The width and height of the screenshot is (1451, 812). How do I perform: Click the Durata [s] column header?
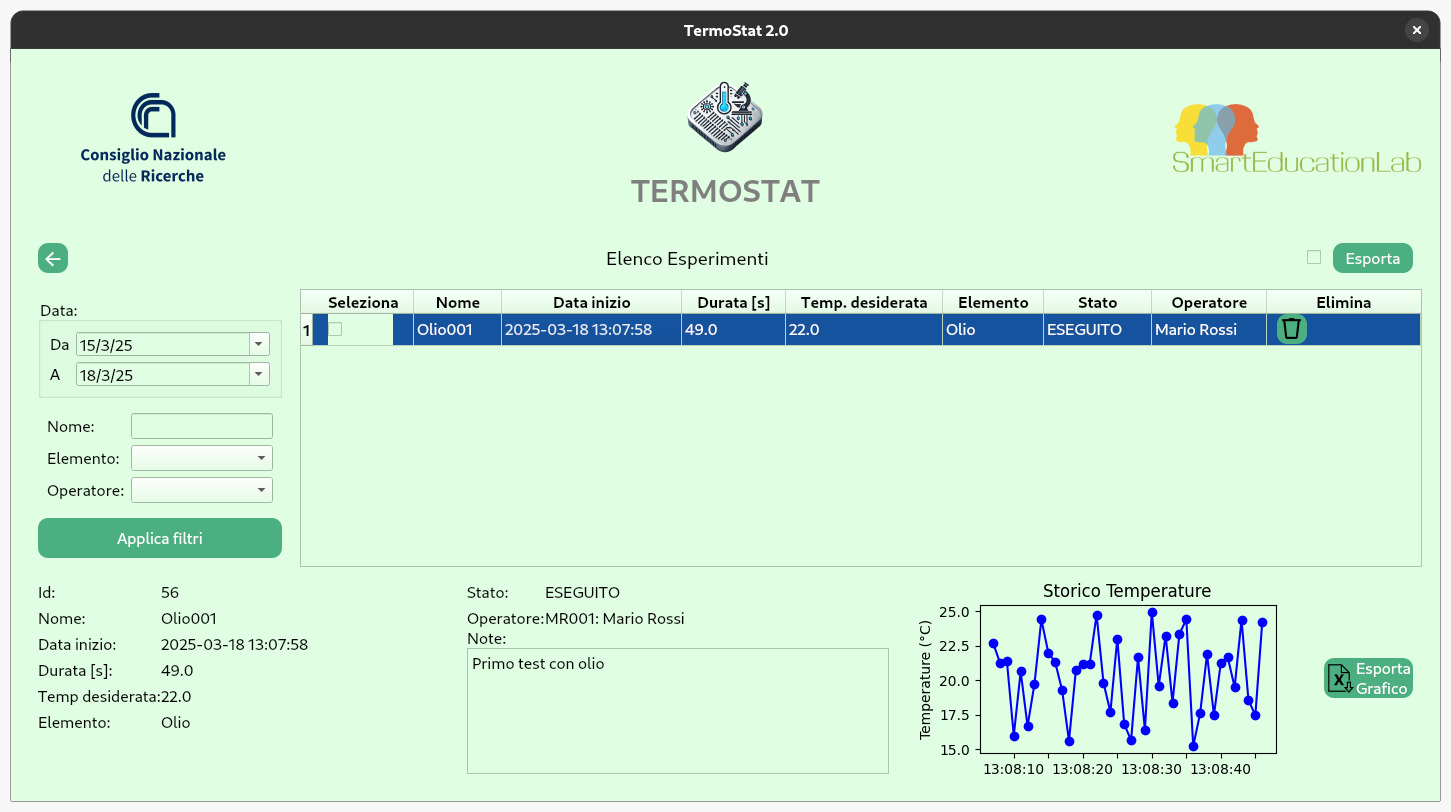(733, 302)
